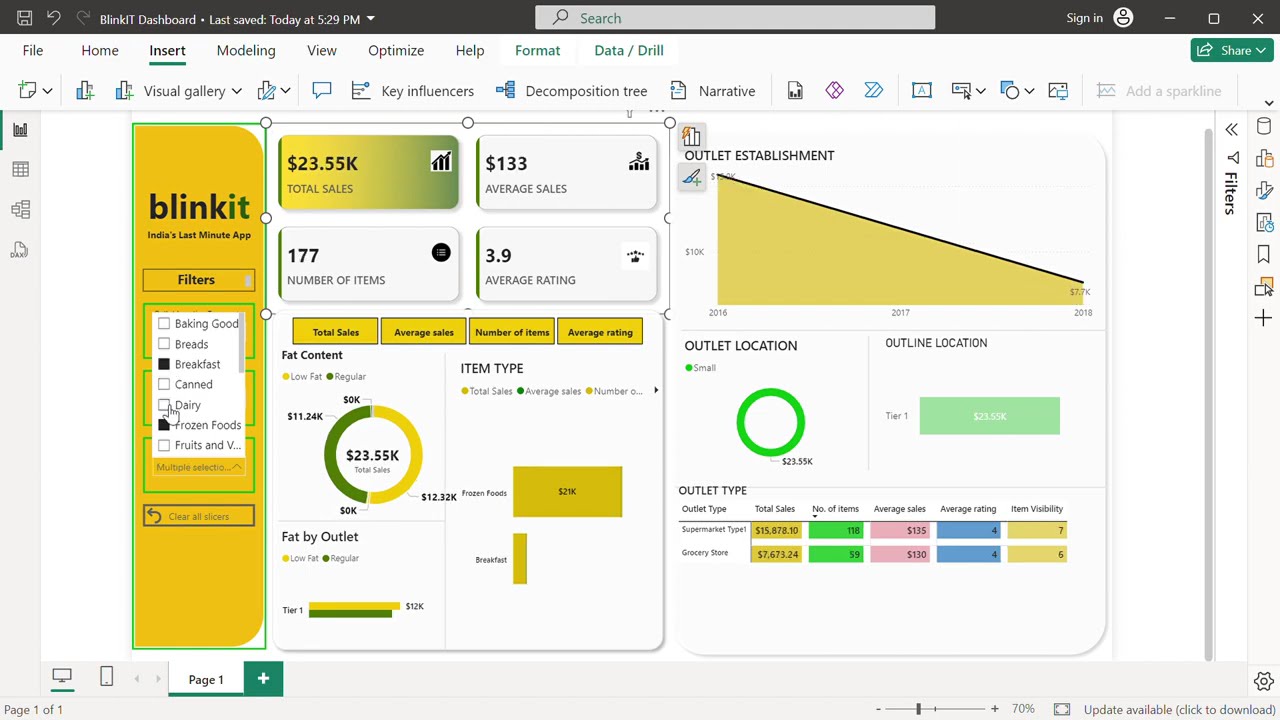Switch to the Home tab
This screenshot has width=1280, height=720.
100,50
